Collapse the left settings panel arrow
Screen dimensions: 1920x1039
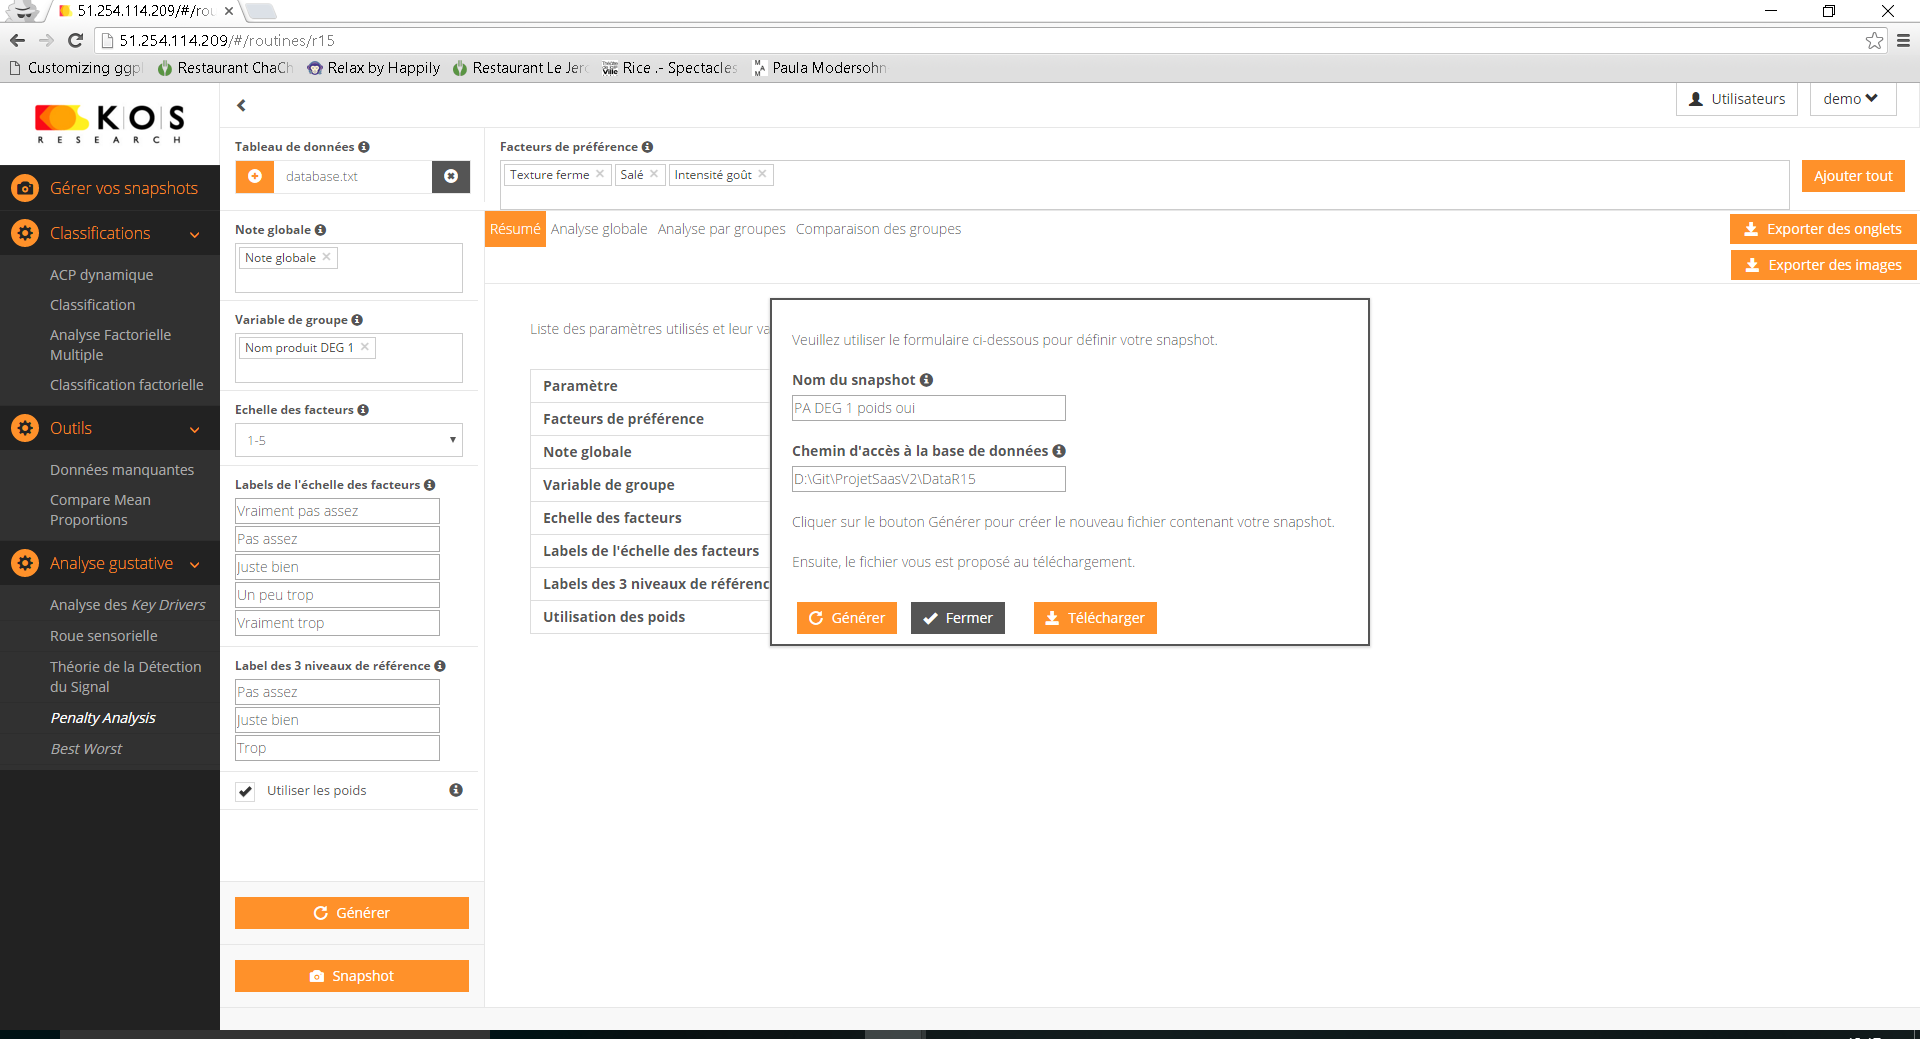(x=241, y=106)
